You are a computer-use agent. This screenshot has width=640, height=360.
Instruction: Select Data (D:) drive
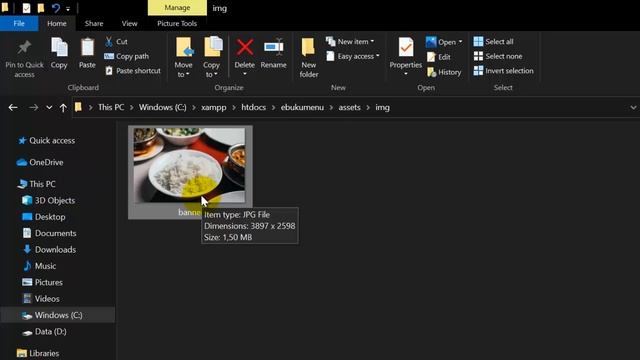coord(44,331)
